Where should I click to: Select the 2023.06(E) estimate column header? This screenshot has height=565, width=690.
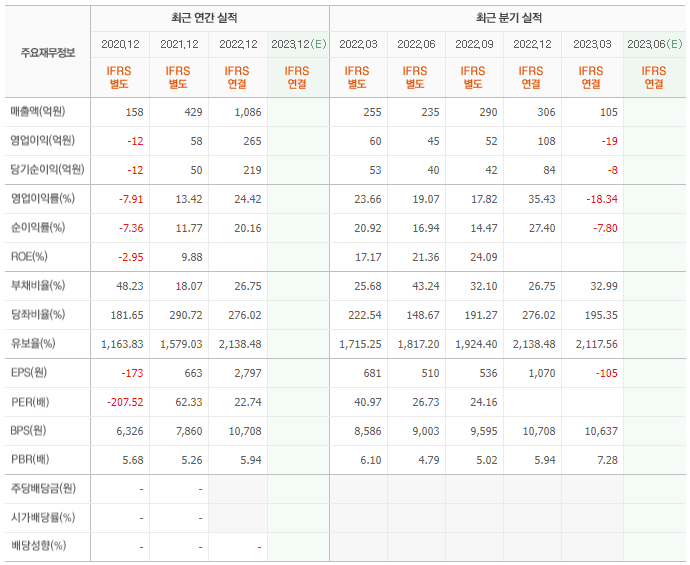point(655,44)
